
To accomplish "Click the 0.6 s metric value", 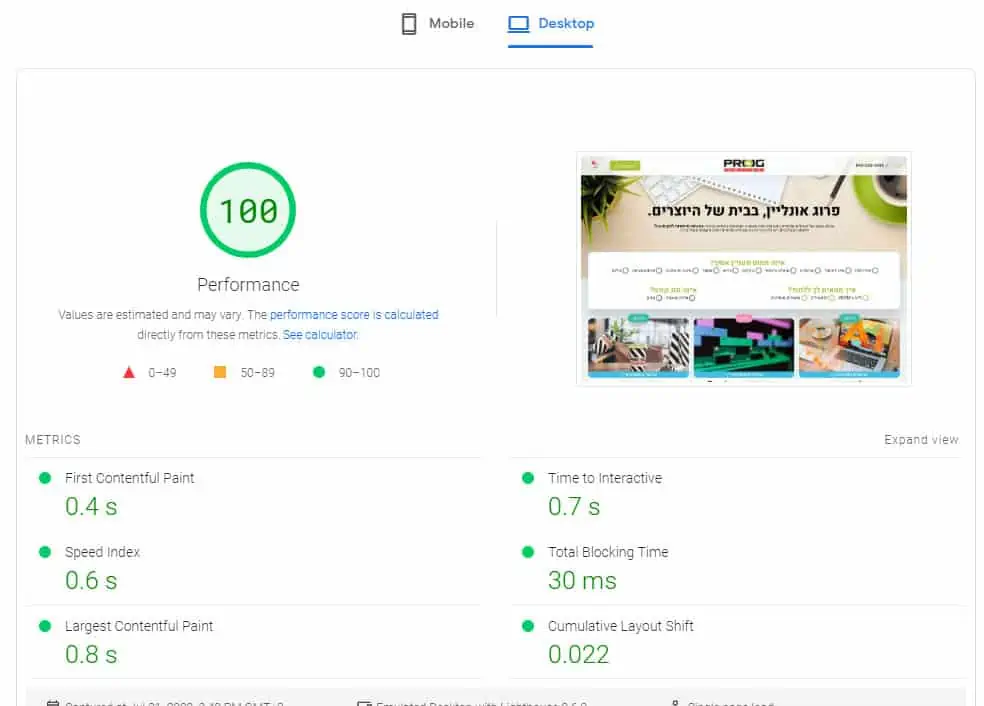I will click(91, 580).
